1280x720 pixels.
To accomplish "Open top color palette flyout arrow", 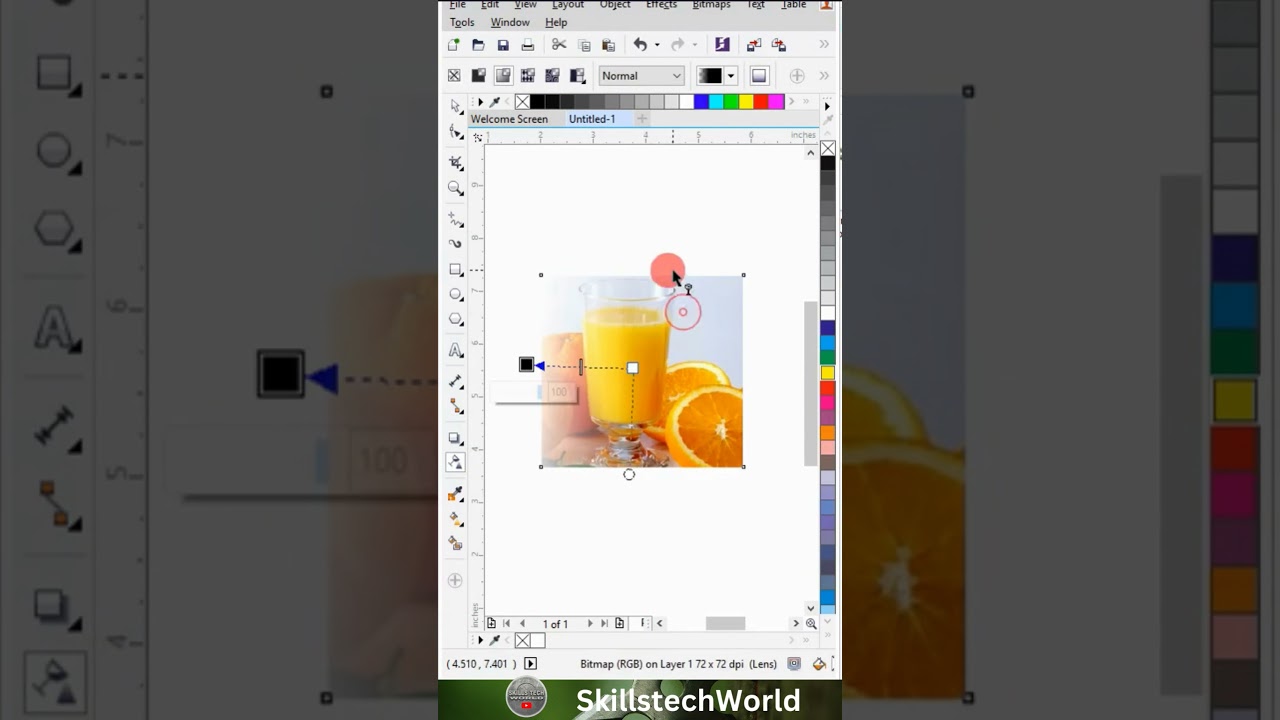I will tap(480, 102).
